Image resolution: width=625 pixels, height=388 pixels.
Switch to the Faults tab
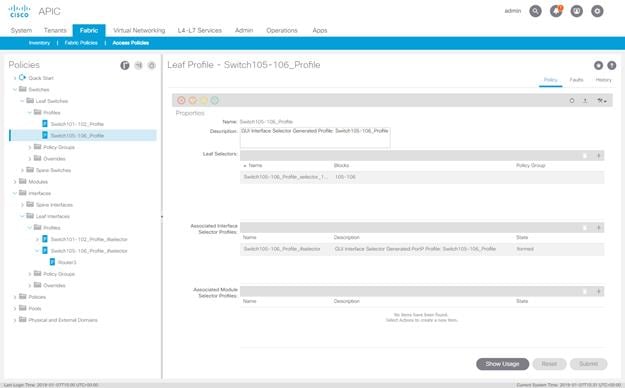point(576,80)
